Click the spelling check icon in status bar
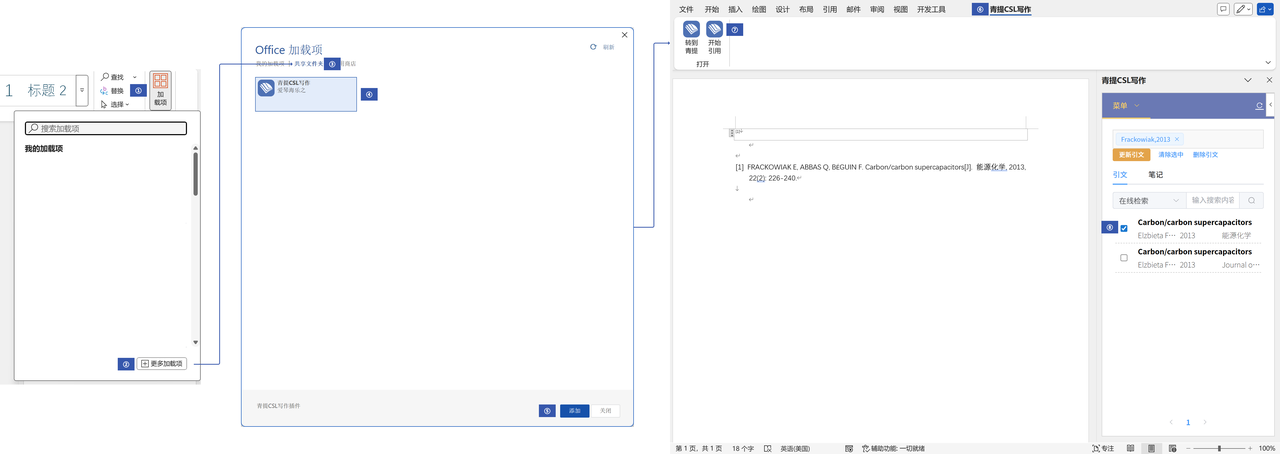The height and width of the screenshot is (454, 1280). point(767,448)
